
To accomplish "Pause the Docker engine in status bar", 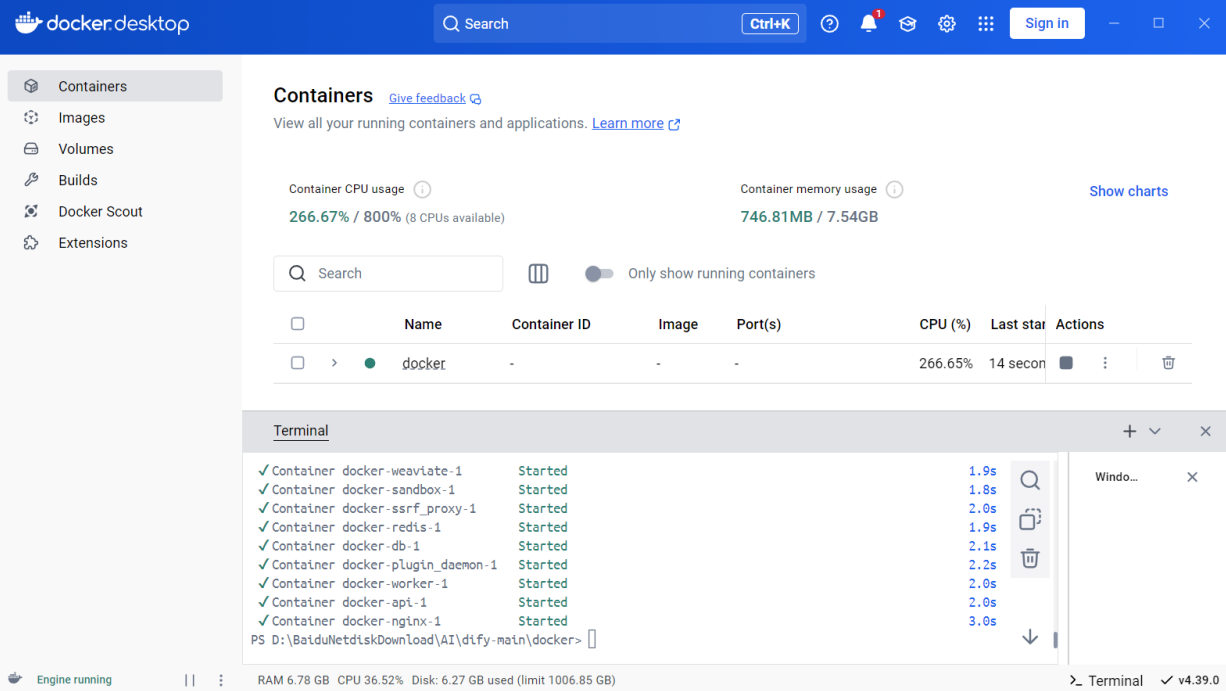I will [190, 680].
